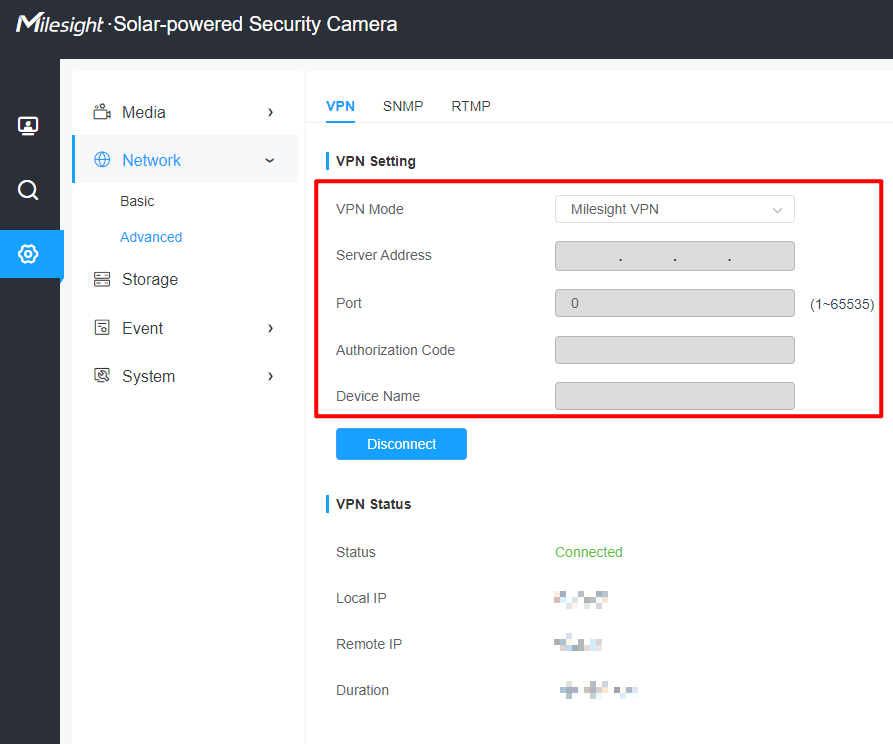Viewport: 893px width, 744px height.
Task: Click the Port input field
Action: [x=674, y=303]
